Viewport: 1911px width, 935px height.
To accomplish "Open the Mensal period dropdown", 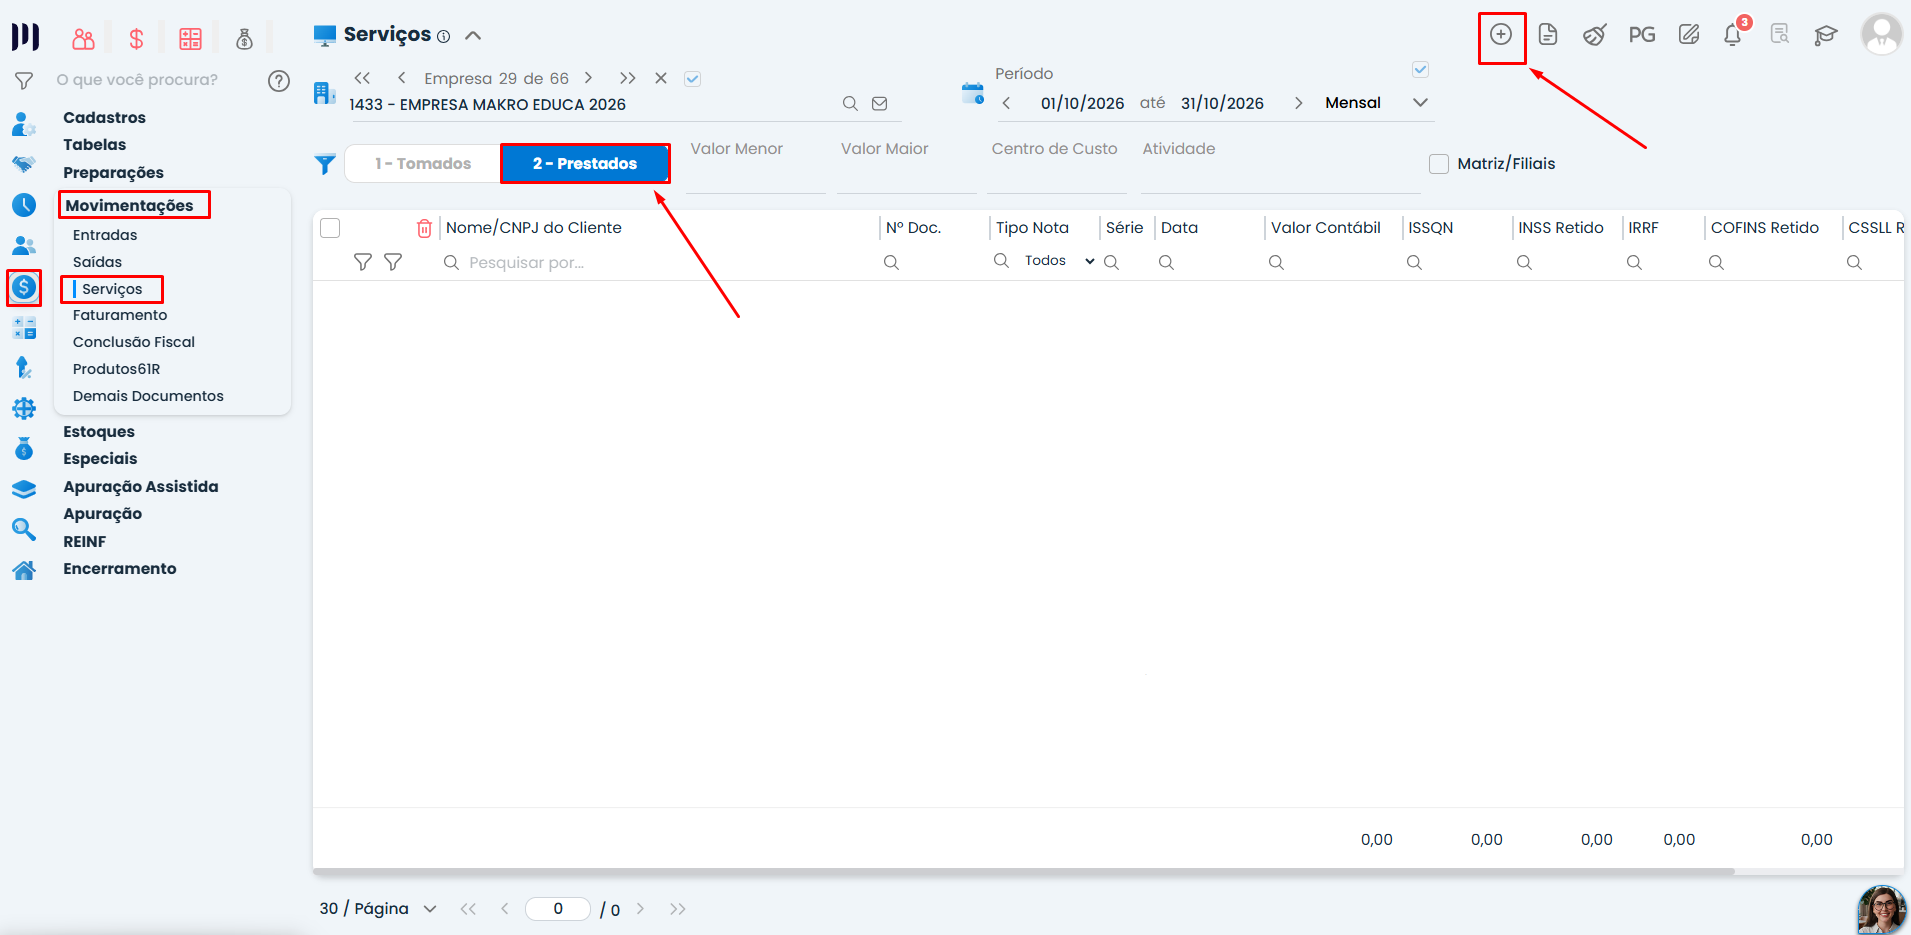I will (x=1377, y=103).
